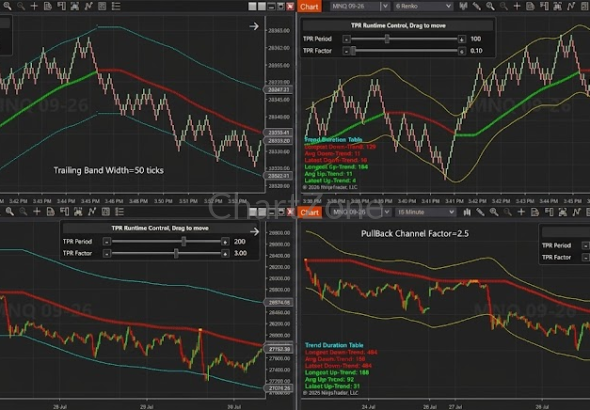Viewport: 590px width, 410px height.
Task: Select the drawing tools pencil in top-right toolbar
Action: [477, 6]
